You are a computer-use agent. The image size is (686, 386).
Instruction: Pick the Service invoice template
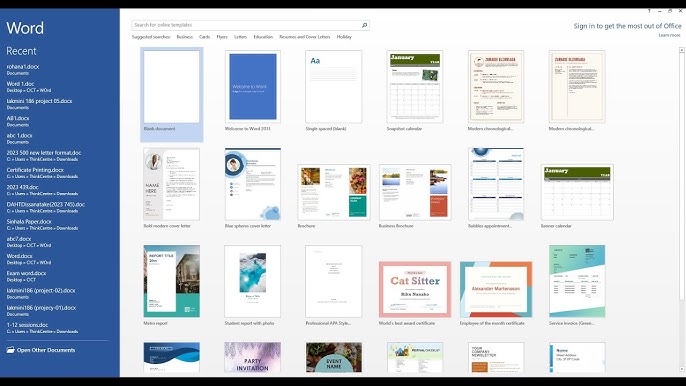coord(577,285)
